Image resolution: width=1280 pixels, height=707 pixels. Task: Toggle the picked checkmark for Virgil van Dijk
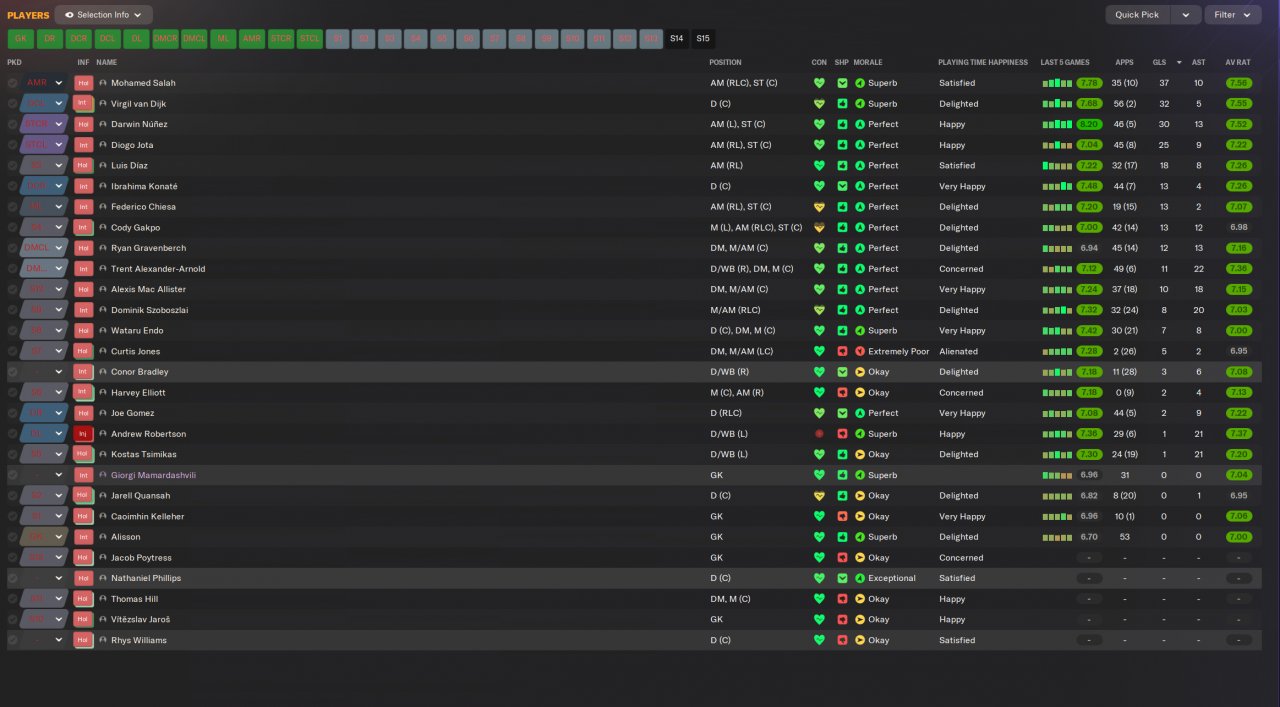pos(13,104)
